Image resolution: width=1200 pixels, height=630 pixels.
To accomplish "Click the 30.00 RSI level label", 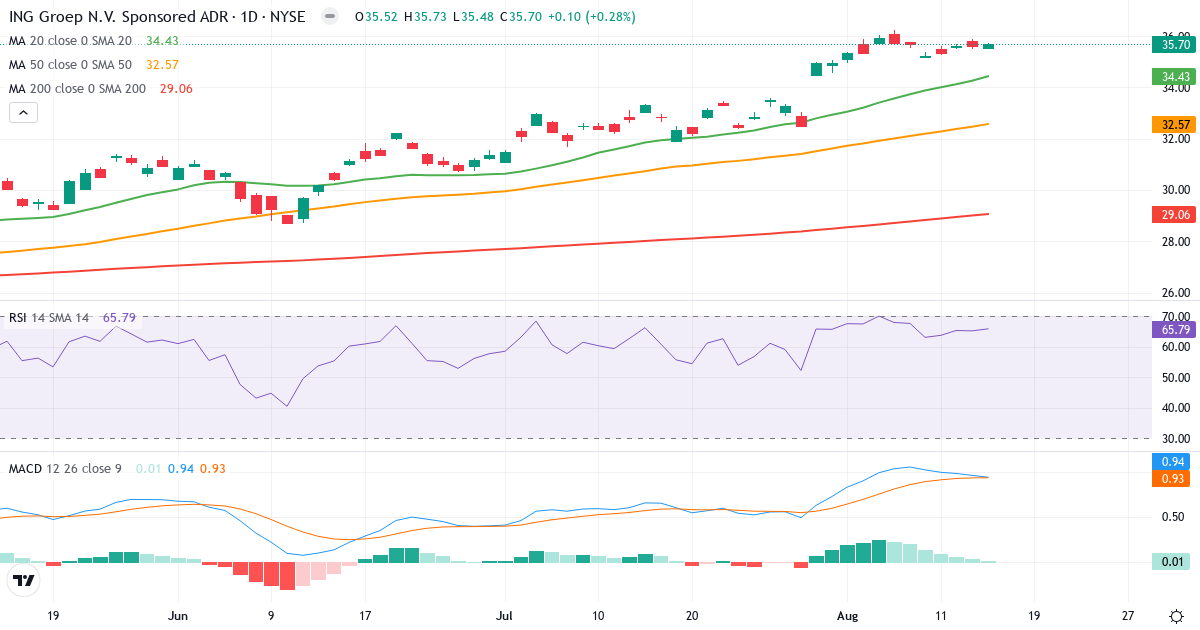I will pyautogui.click(x=1178, y=439).
